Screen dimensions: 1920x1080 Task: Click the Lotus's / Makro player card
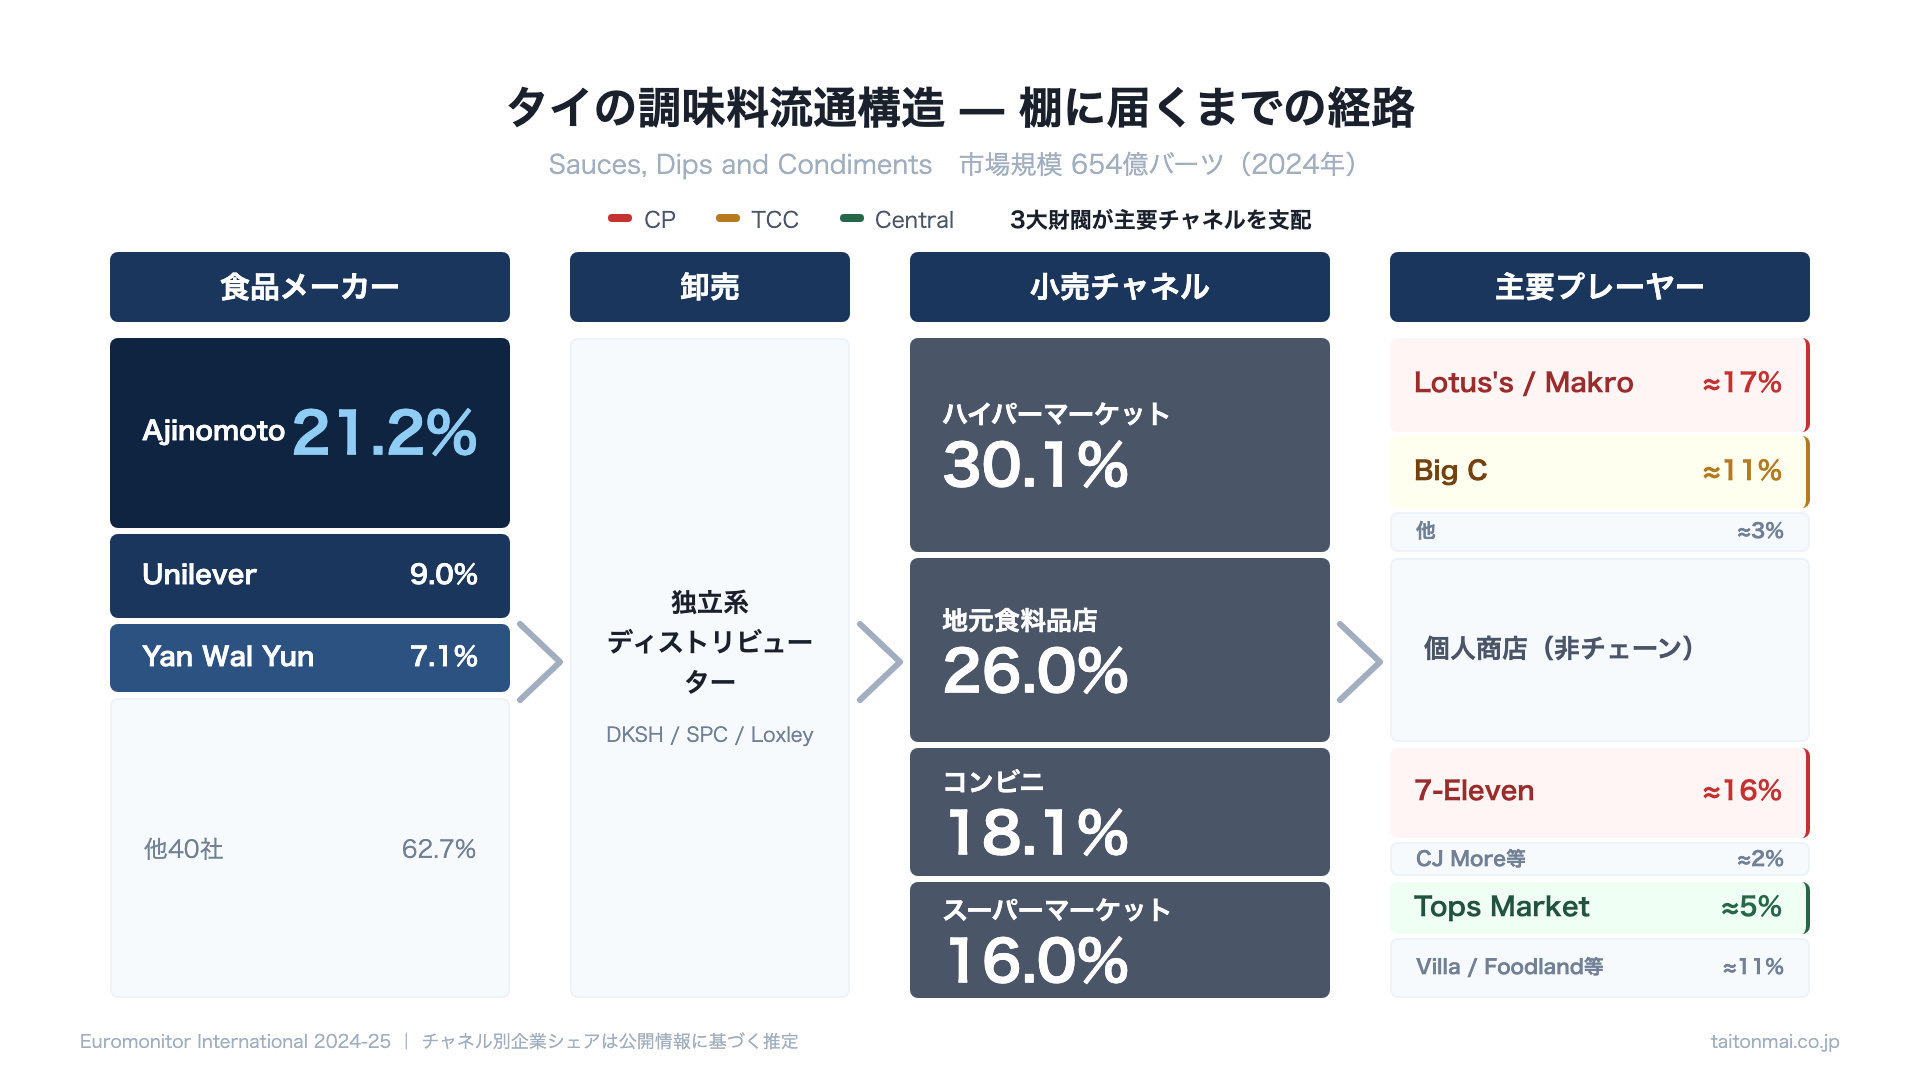1598,384
